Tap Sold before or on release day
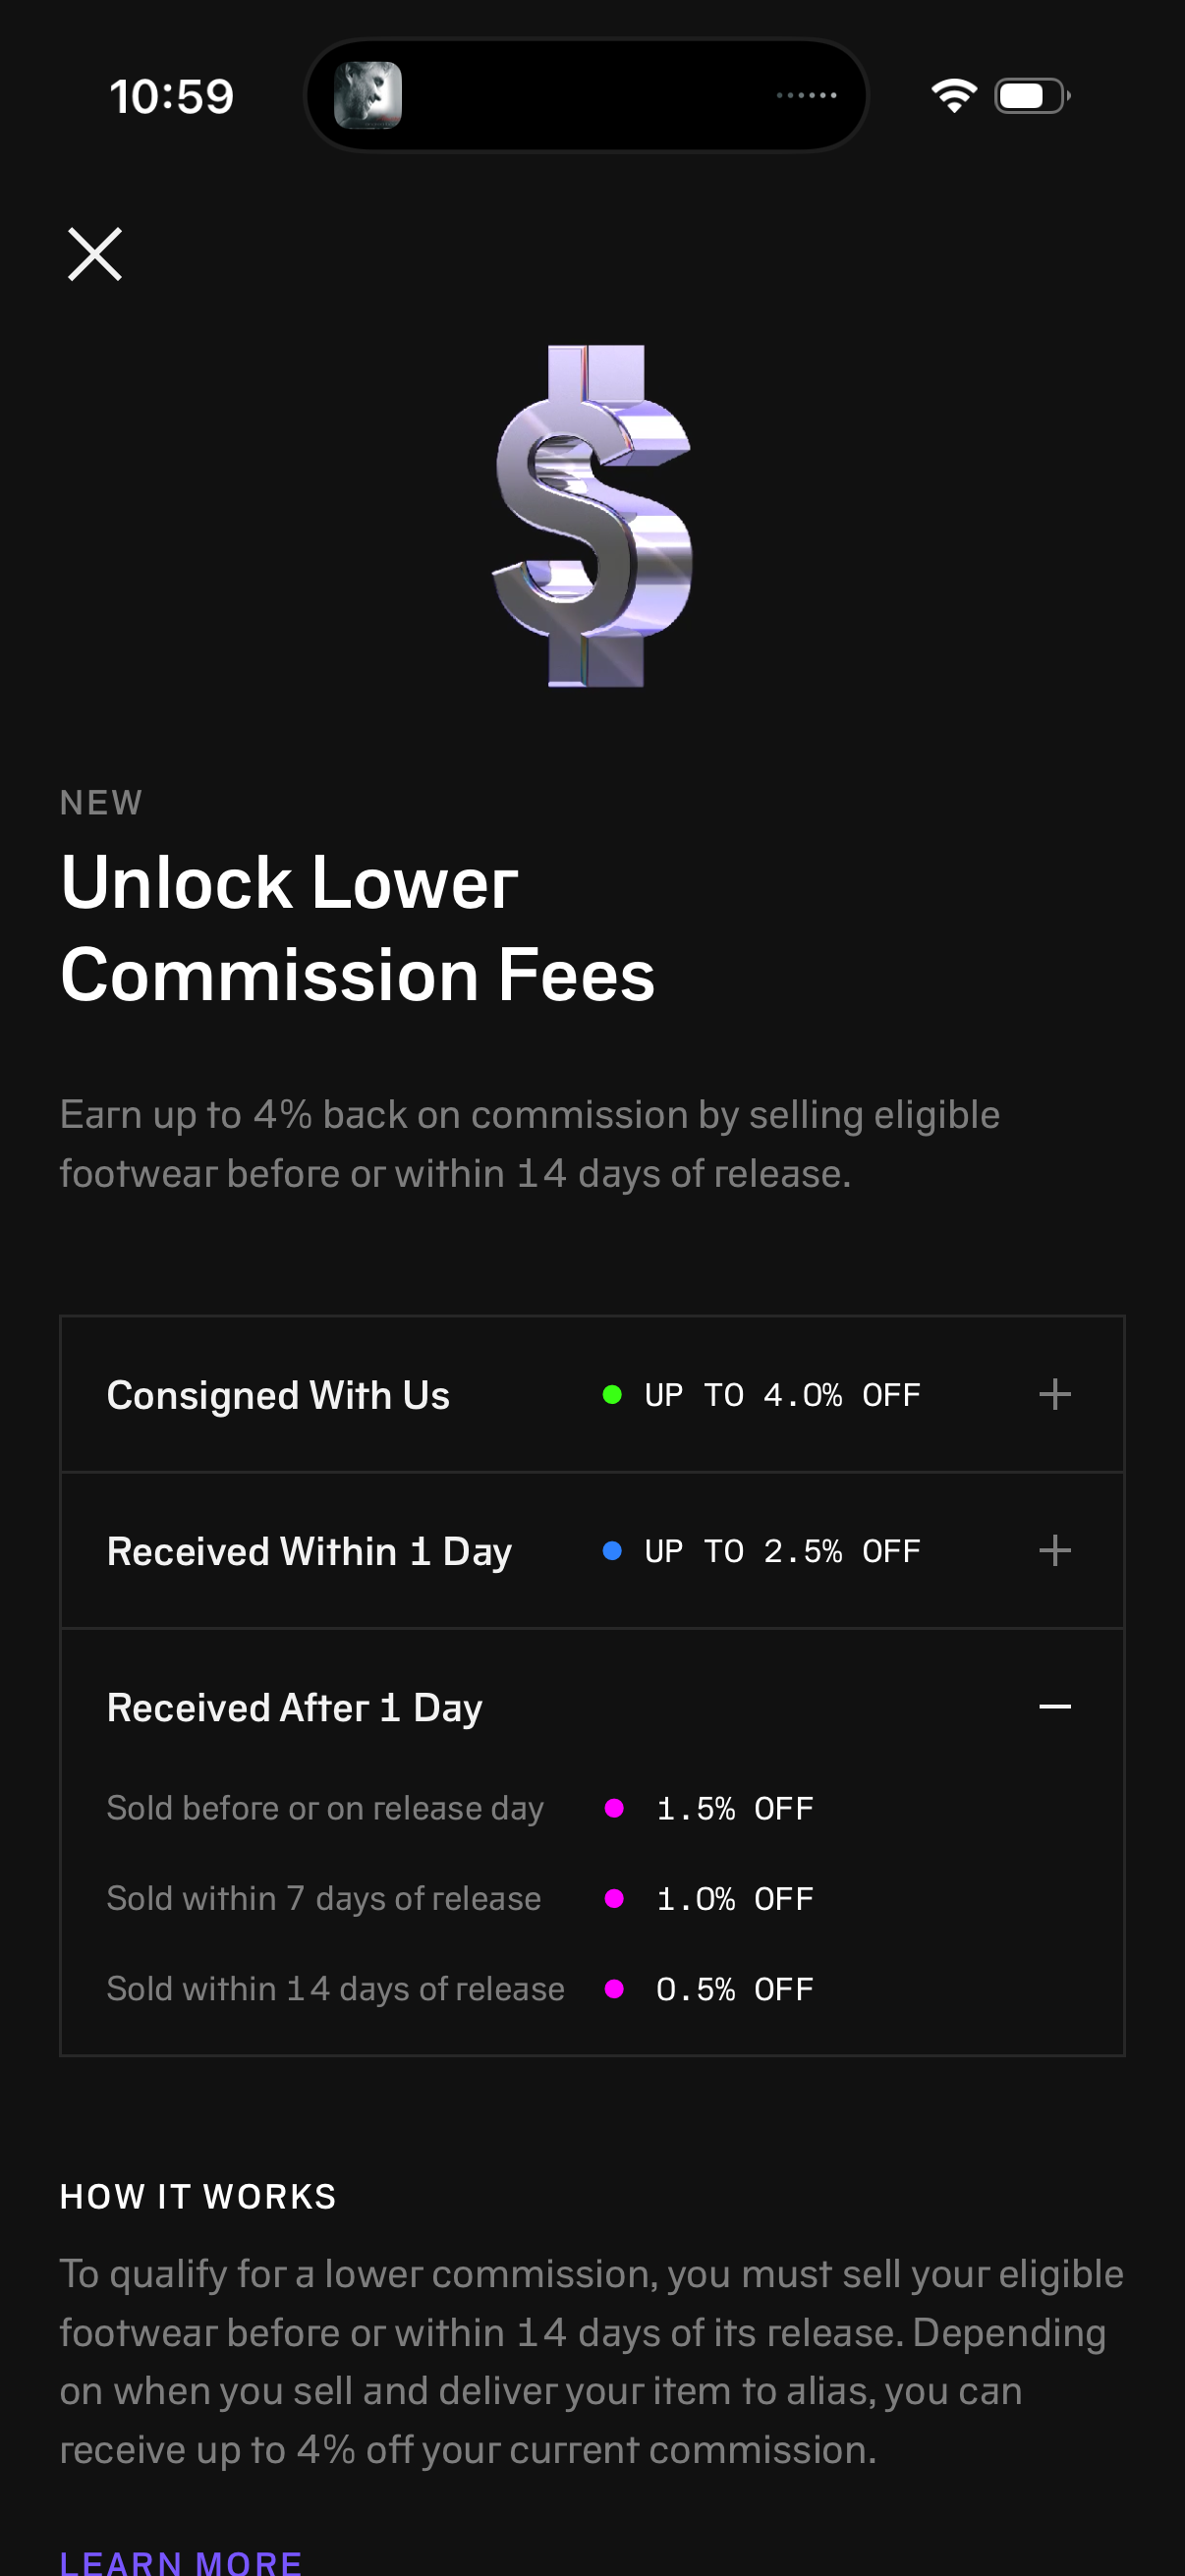1185x2576 pixels. click(x=325, y=1808)
